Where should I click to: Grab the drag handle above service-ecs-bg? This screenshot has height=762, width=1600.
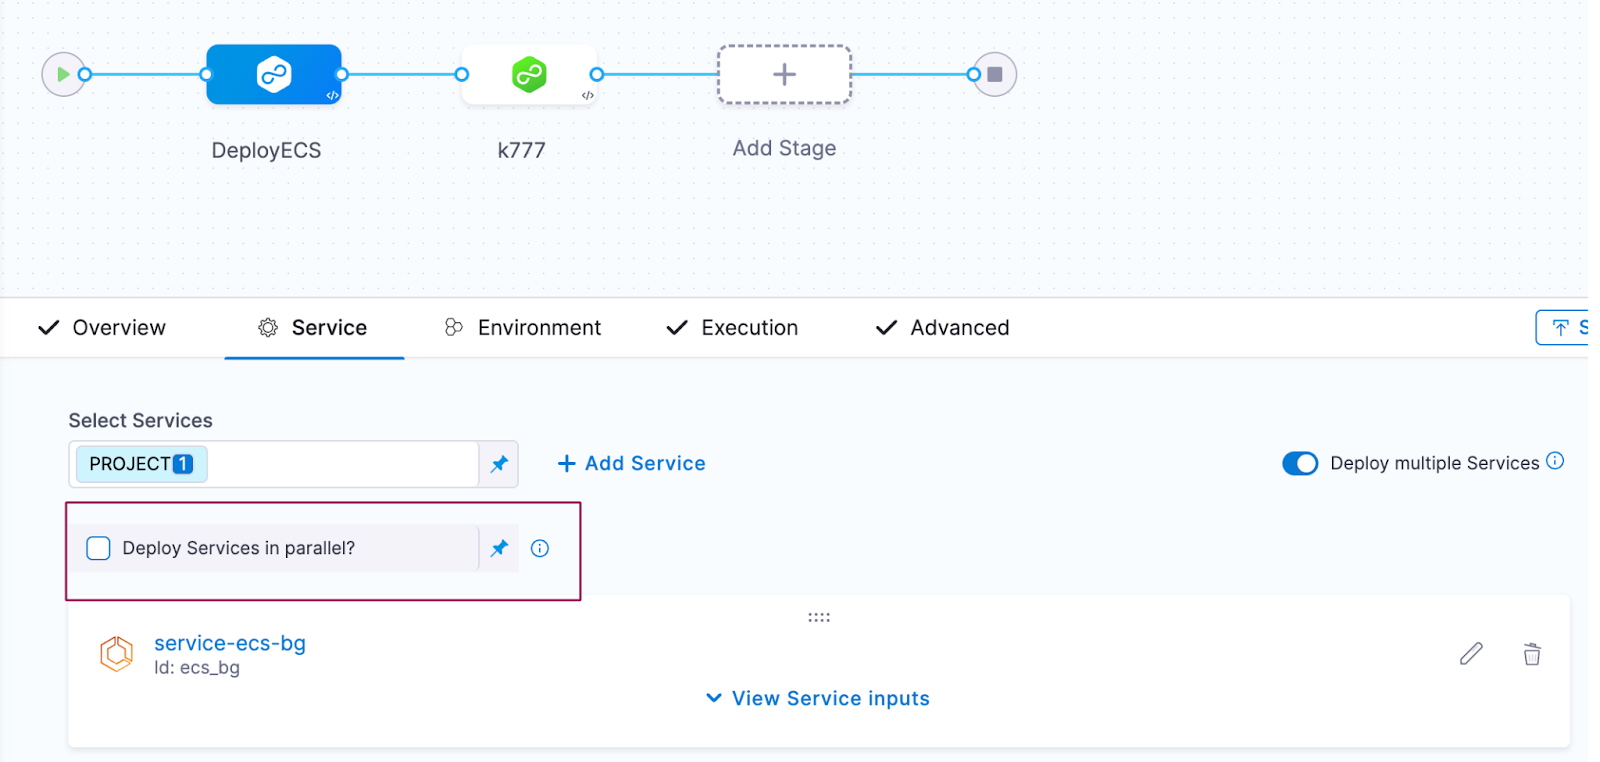[819, 618]
